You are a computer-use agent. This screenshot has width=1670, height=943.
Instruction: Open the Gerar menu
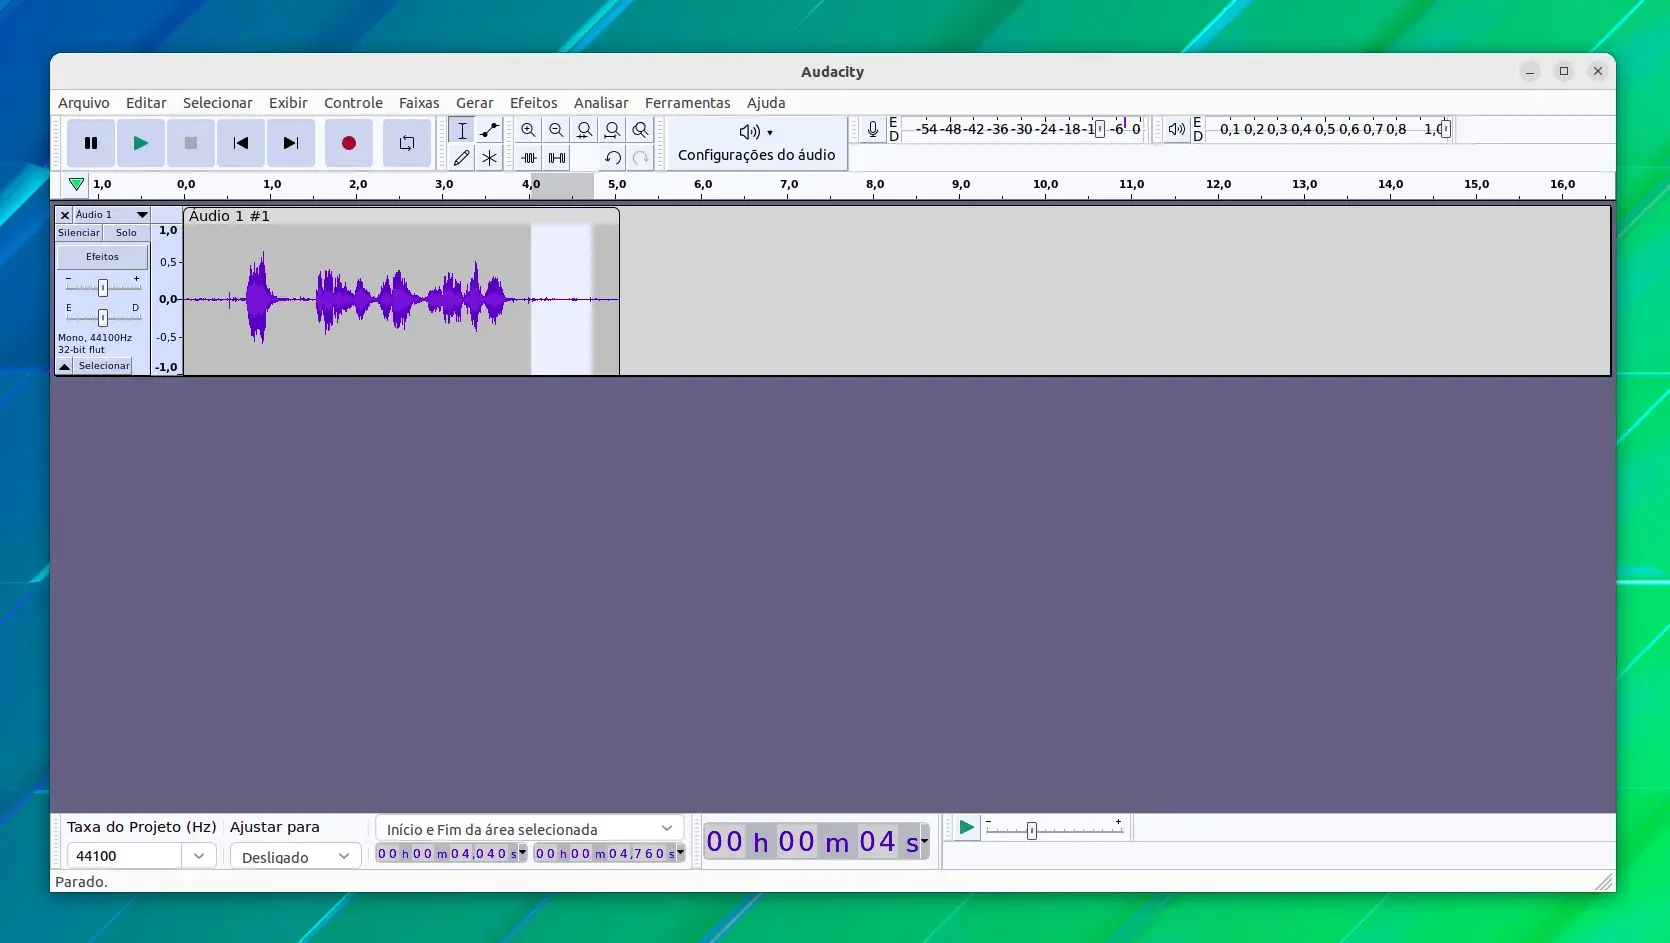click(x=475, y=103)
